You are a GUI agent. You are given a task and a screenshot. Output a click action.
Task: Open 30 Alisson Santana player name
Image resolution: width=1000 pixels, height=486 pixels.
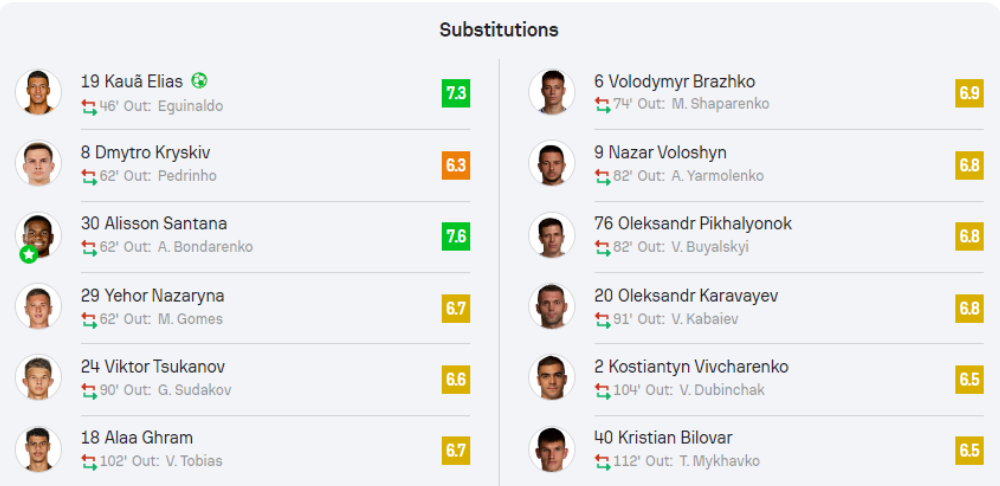coord(154,224)
